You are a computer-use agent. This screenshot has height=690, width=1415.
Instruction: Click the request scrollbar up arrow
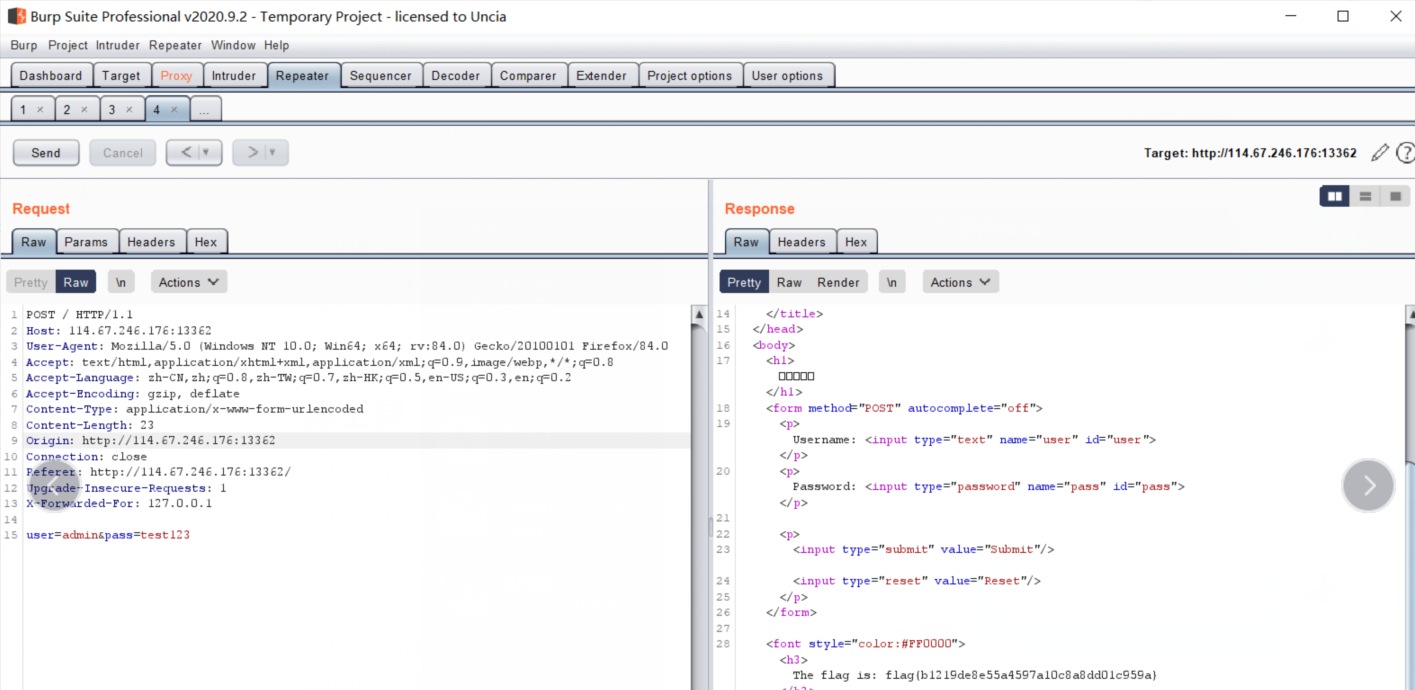[699, 314]
